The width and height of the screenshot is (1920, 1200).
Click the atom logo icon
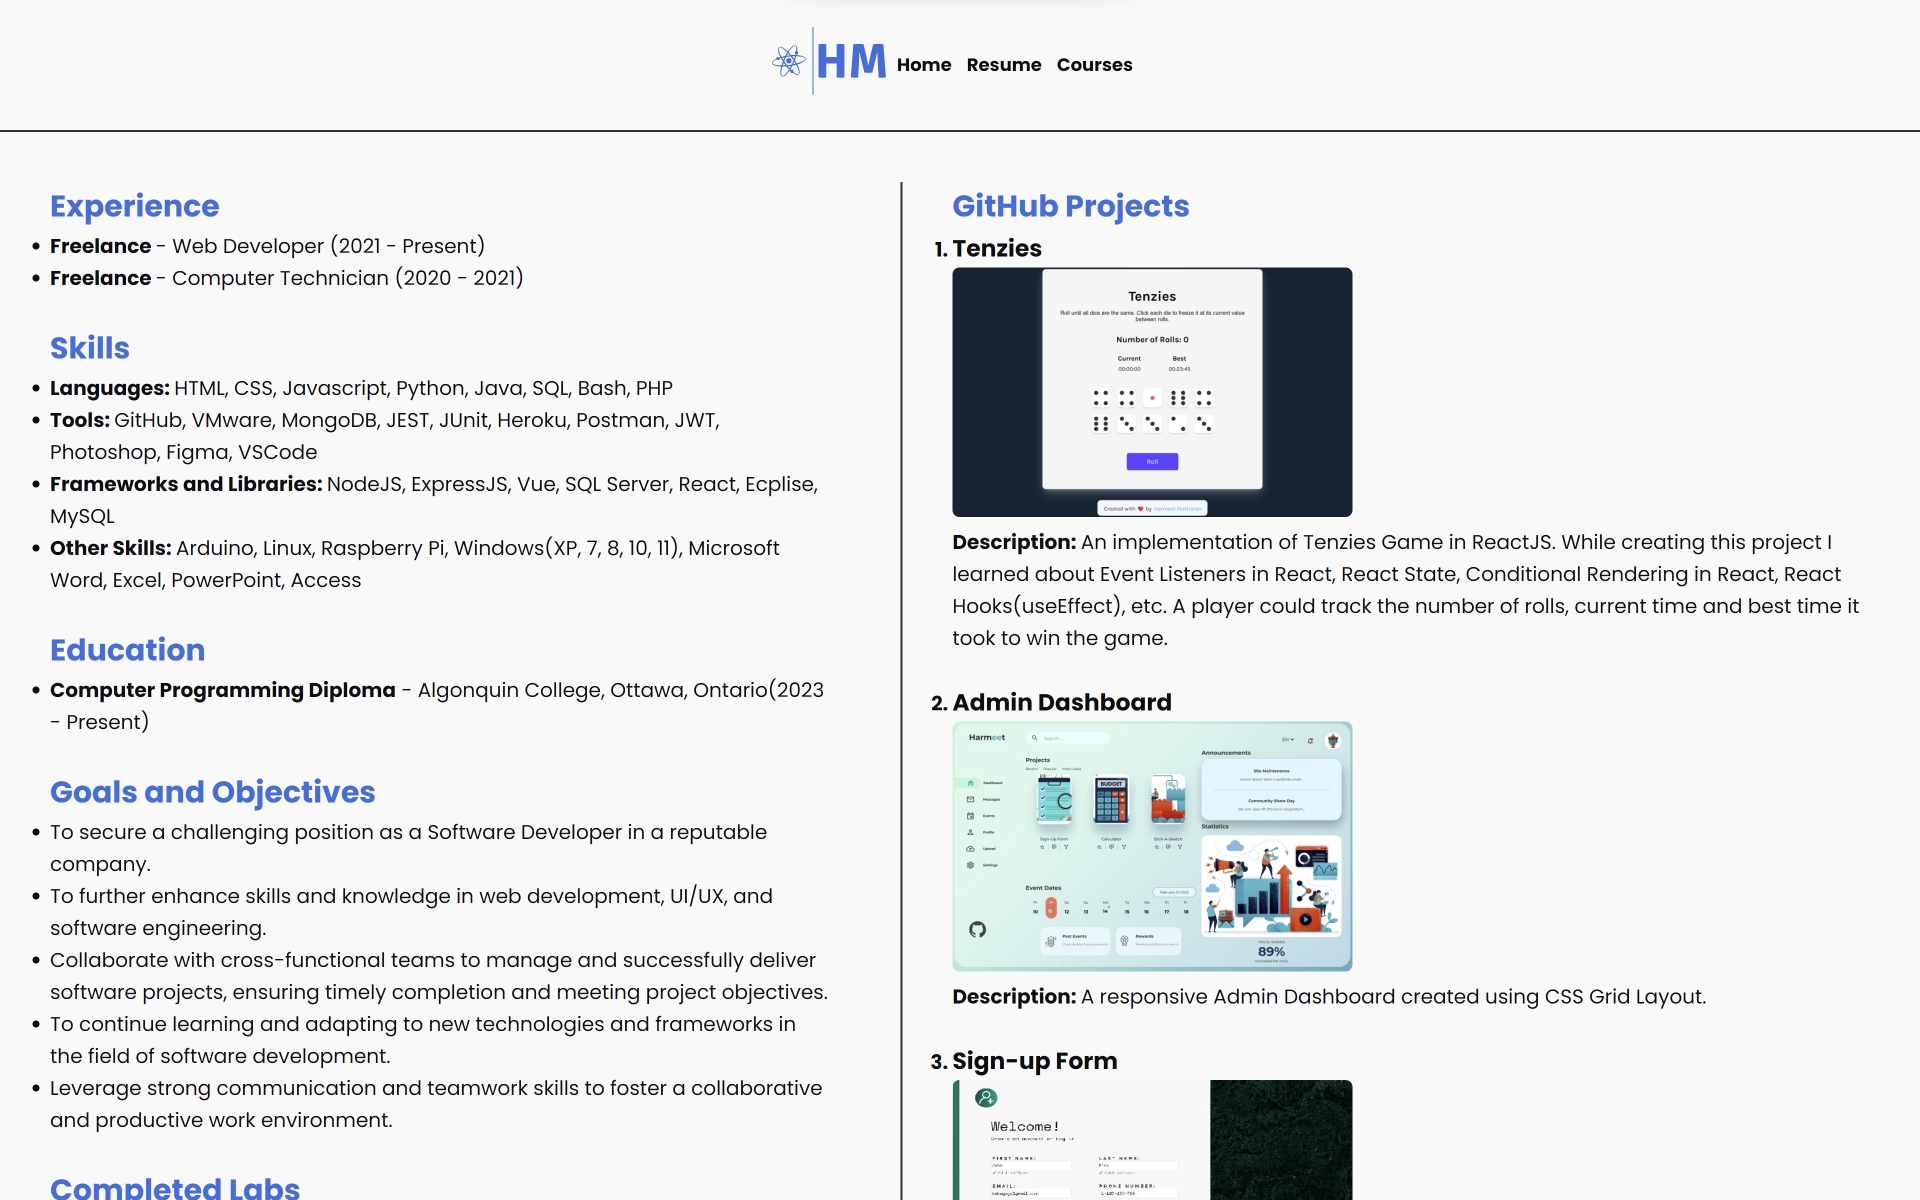pyautogui.click(x=788, y=61)
